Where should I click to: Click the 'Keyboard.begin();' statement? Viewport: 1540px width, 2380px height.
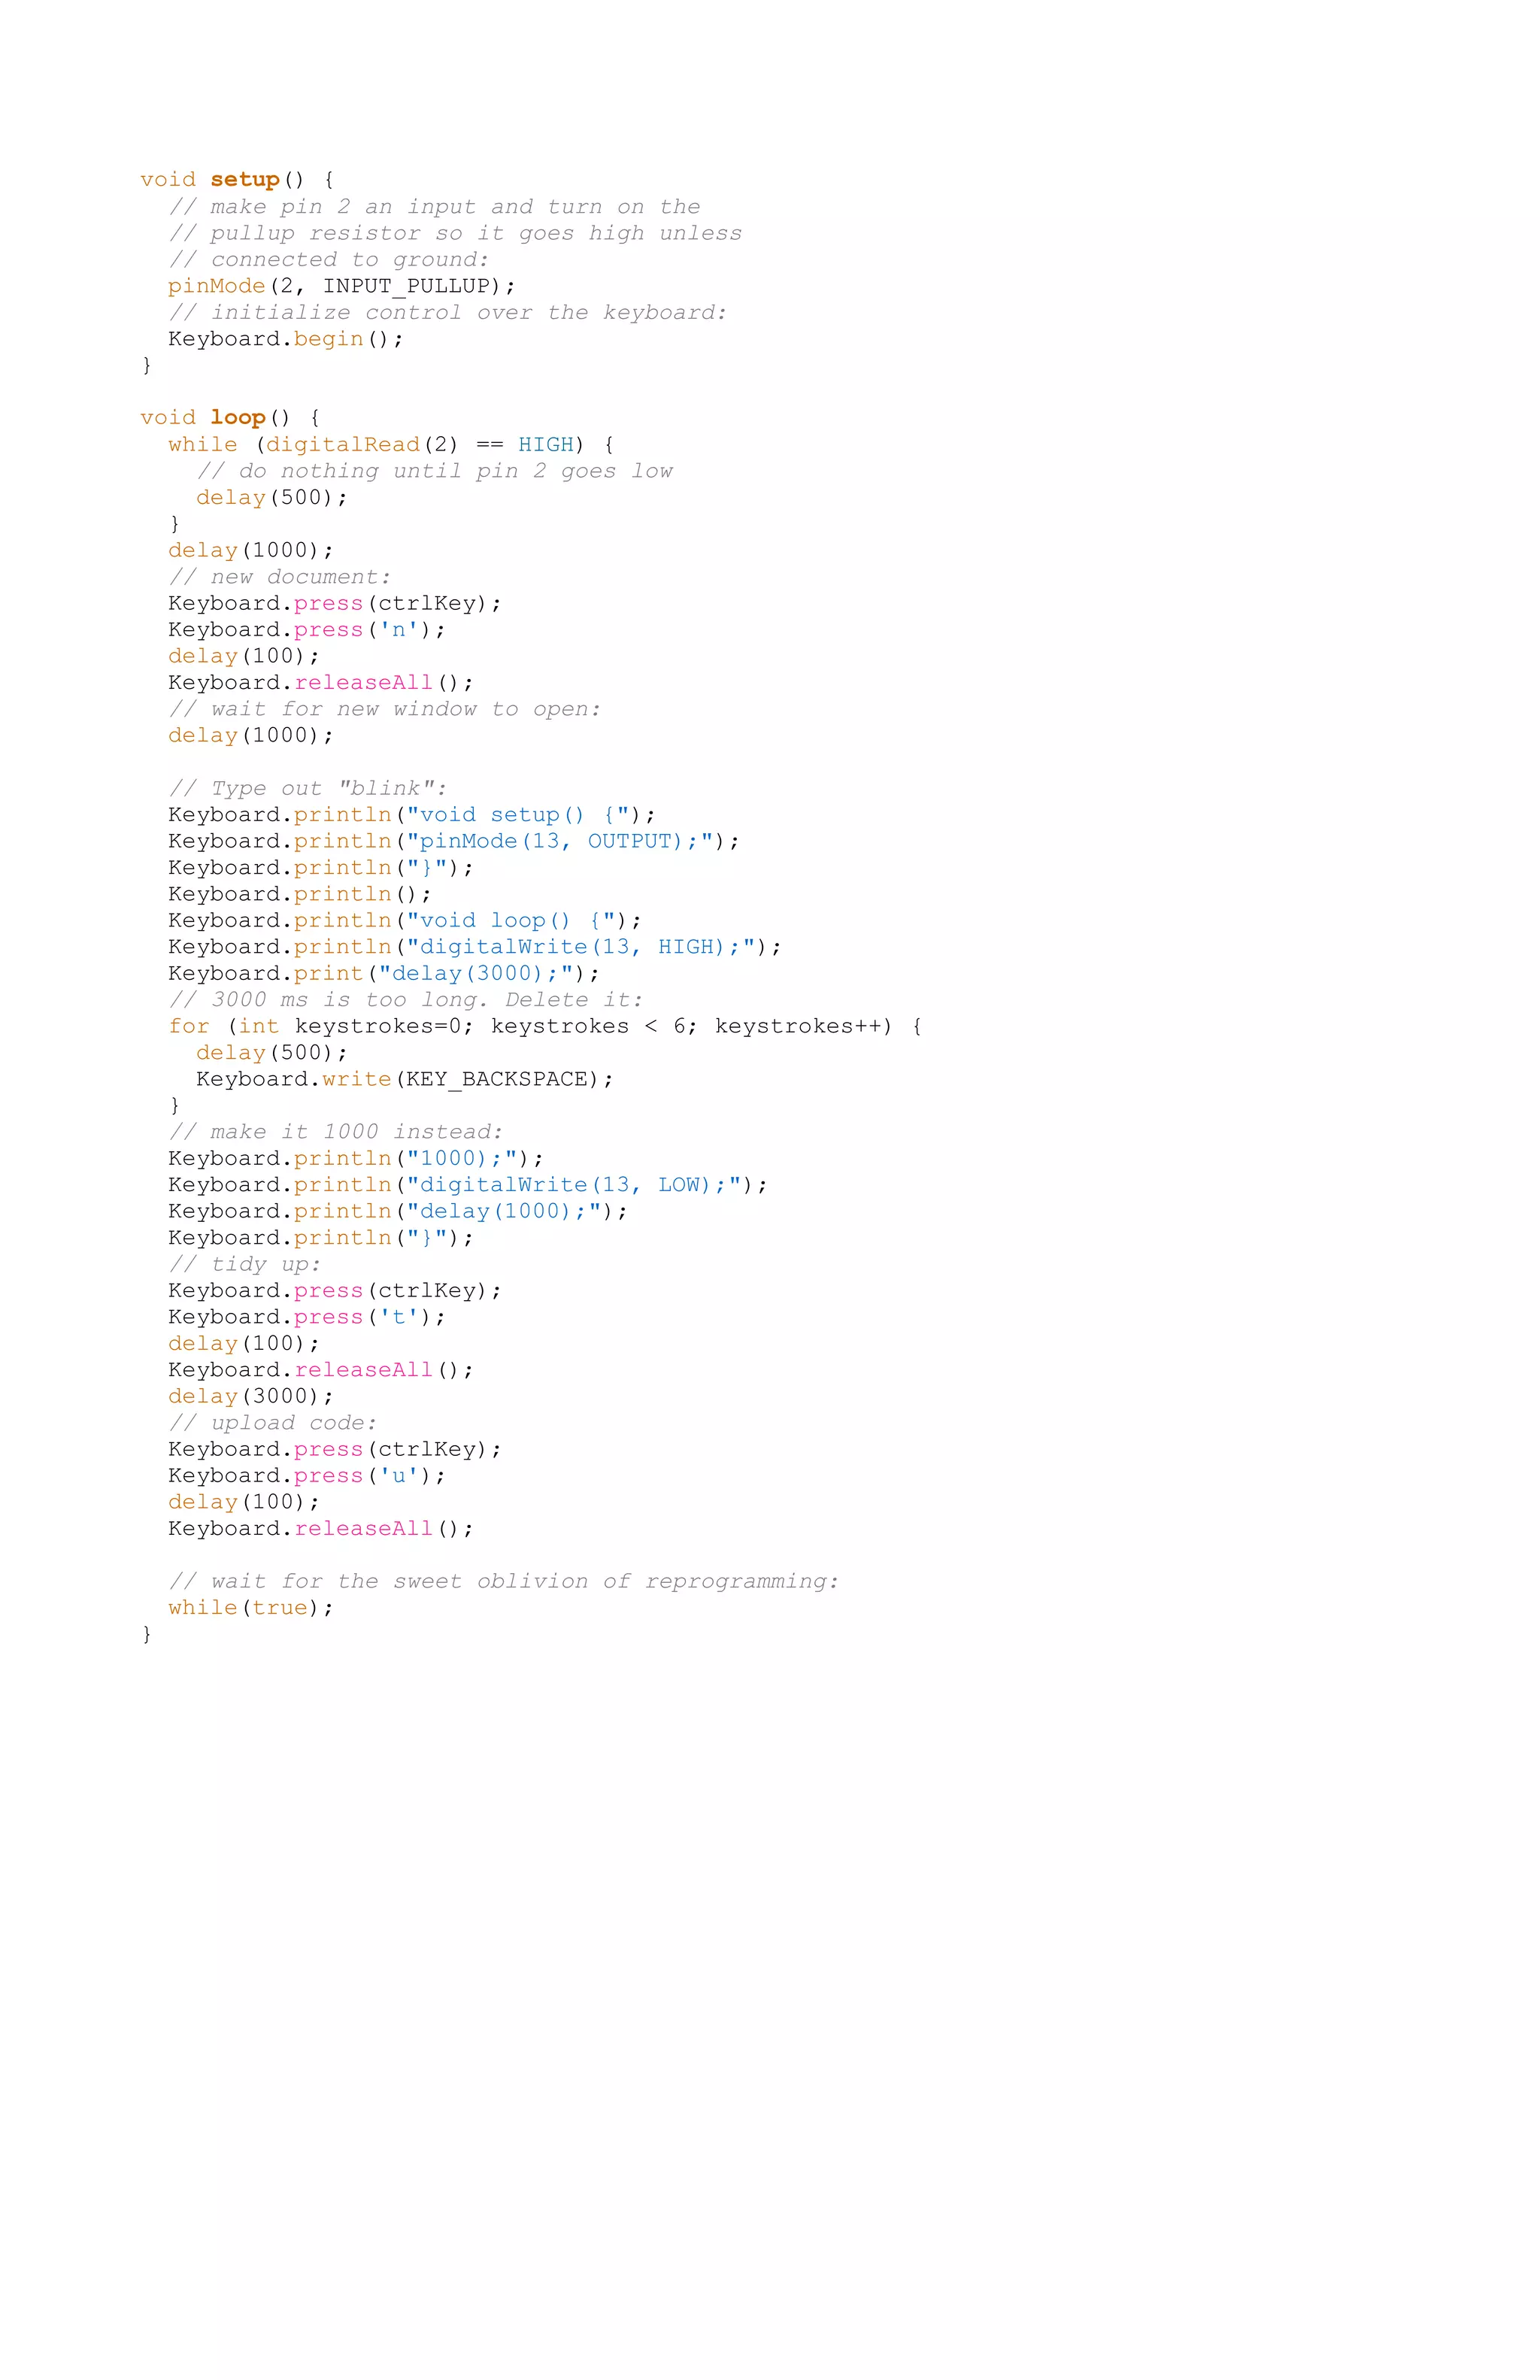tap(286, 339)
